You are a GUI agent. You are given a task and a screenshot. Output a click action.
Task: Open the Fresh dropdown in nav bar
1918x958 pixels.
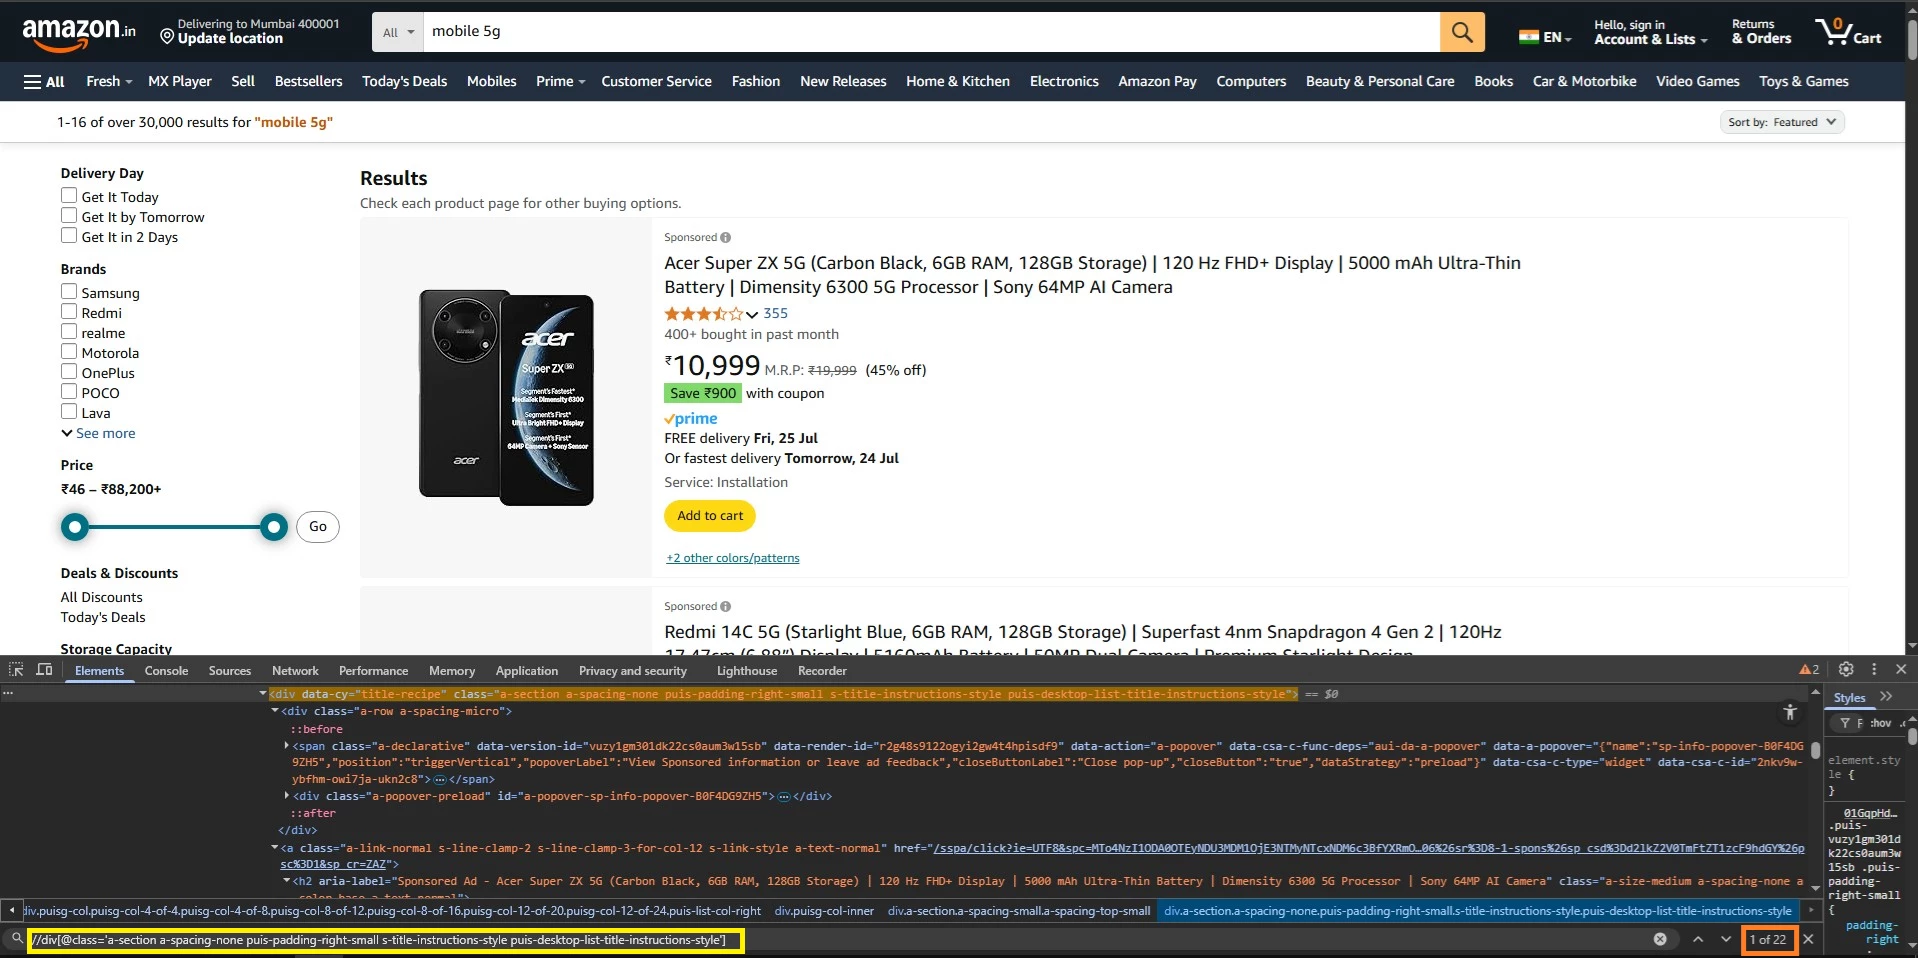point(109,82)
